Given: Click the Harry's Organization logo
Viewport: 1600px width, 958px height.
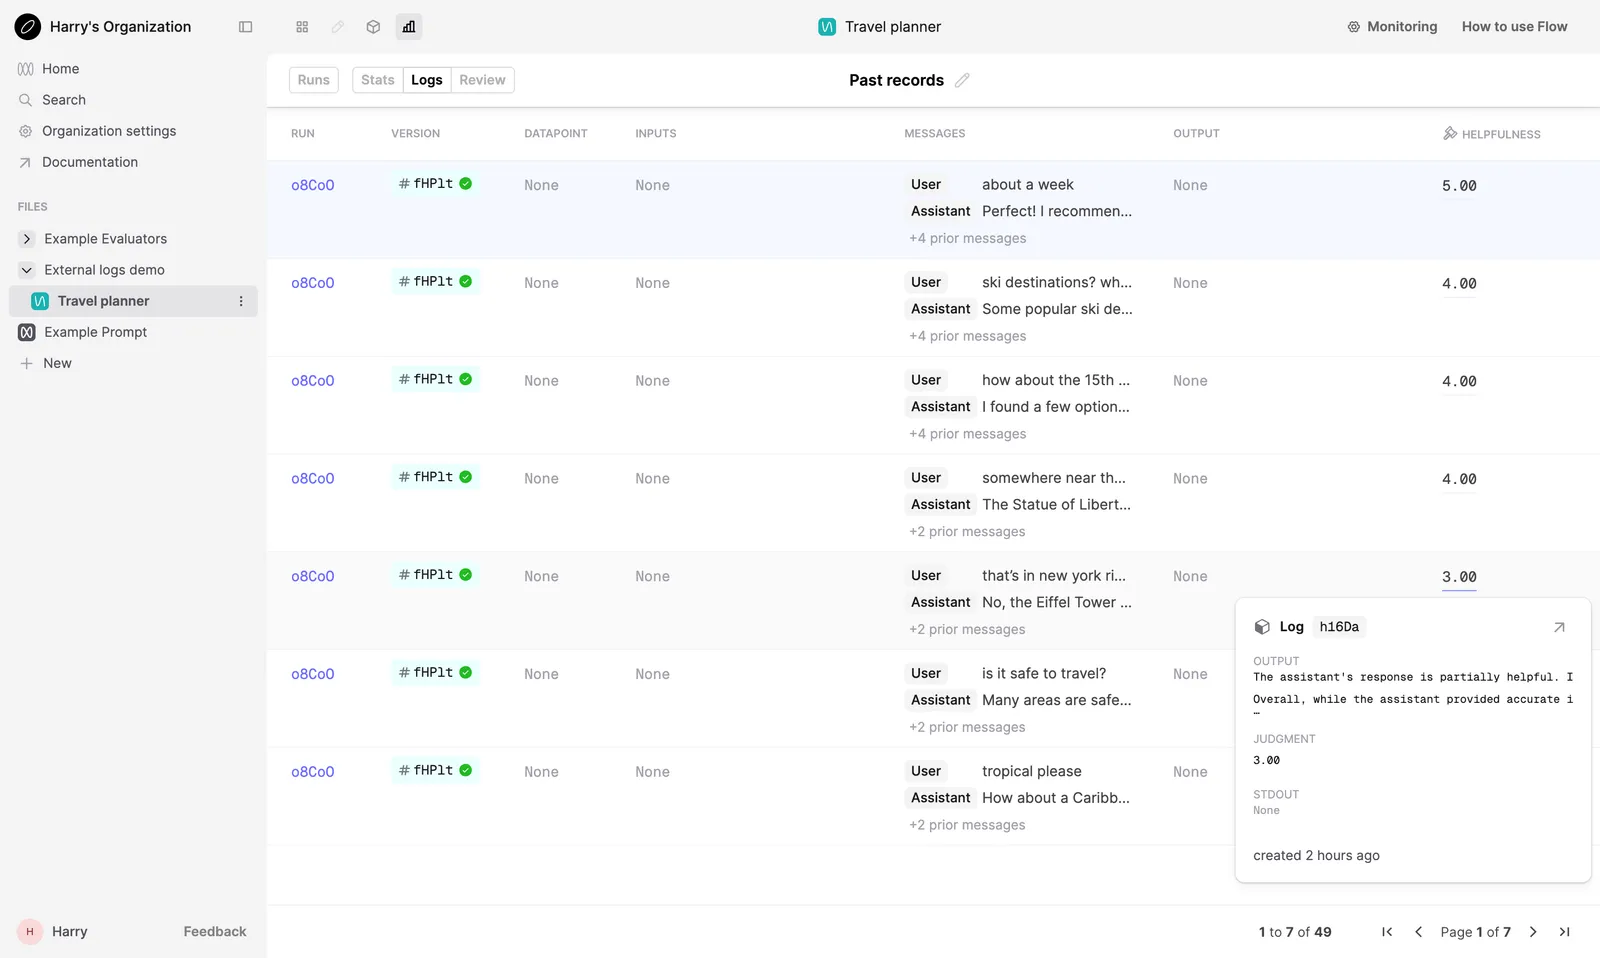Looking at the screenshot, I should pos(28,27).
